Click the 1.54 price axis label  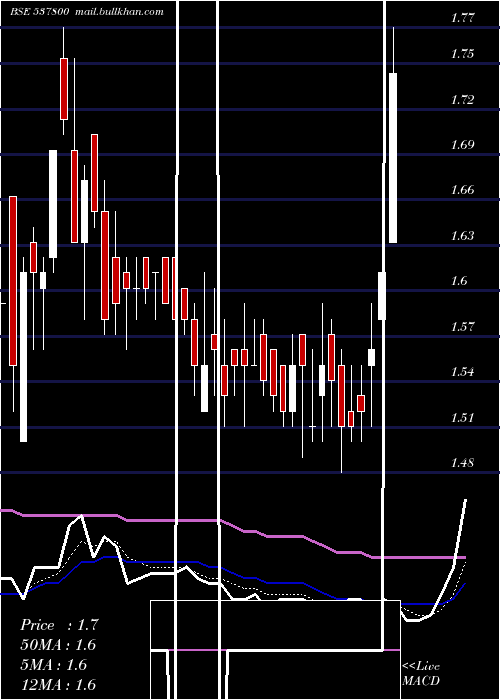pyautogui.click(x=462, y=372)
